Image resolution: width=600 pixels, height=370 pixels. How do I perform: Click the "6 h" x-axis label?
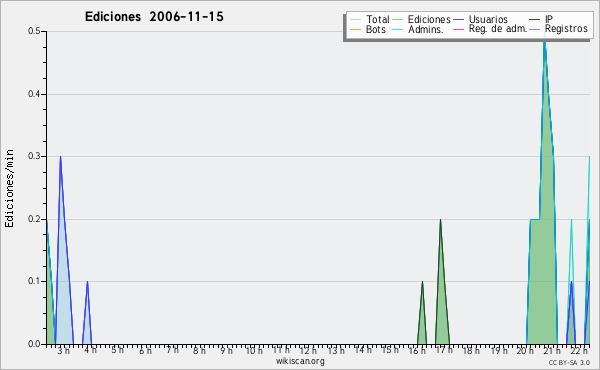[145, 351]
